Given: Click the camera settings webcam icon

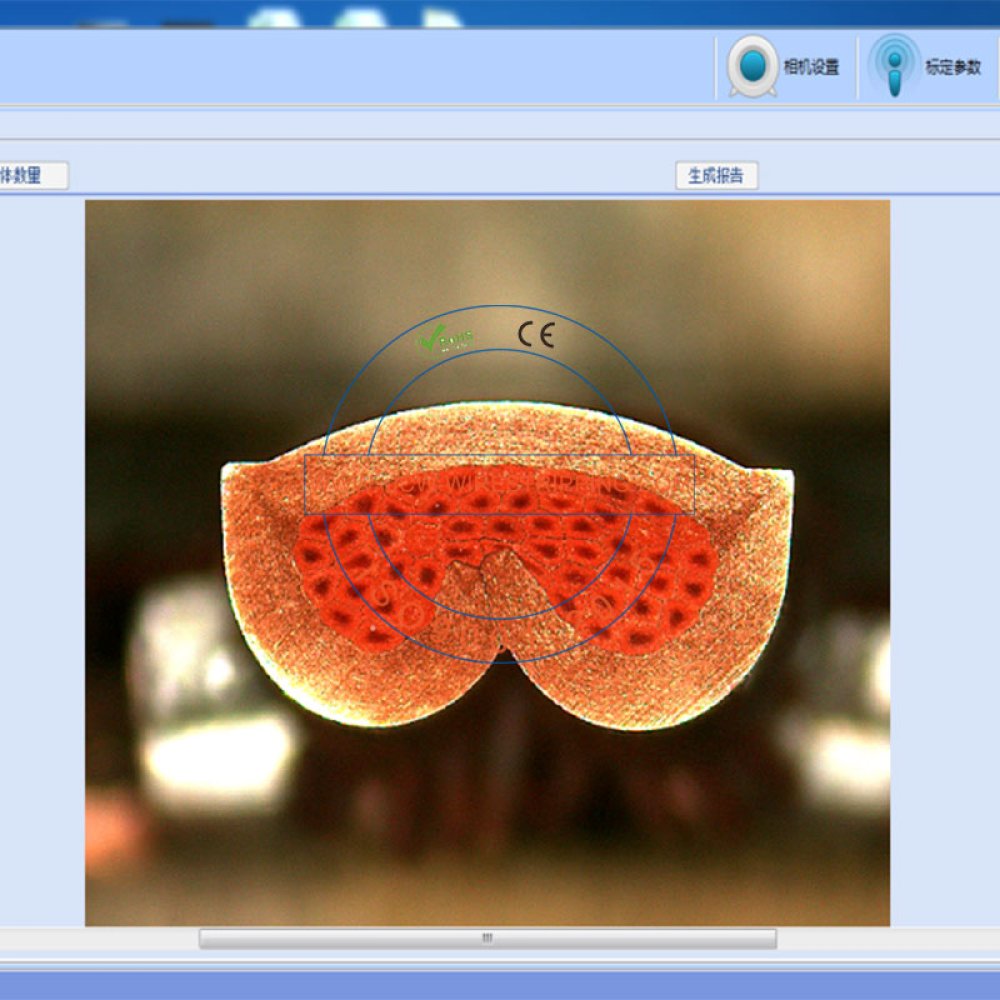Looking at the screenshot, I should point(752,67).
